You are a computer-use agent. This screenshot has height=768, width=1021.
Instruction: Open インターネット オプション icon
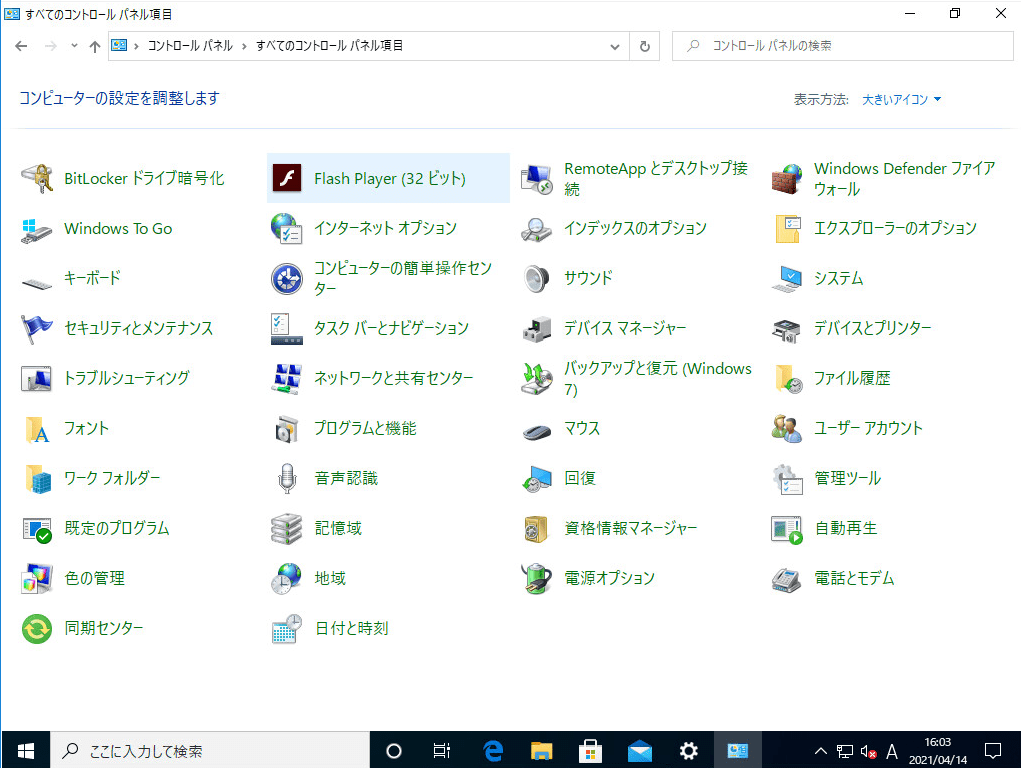(x=287, y=229)
